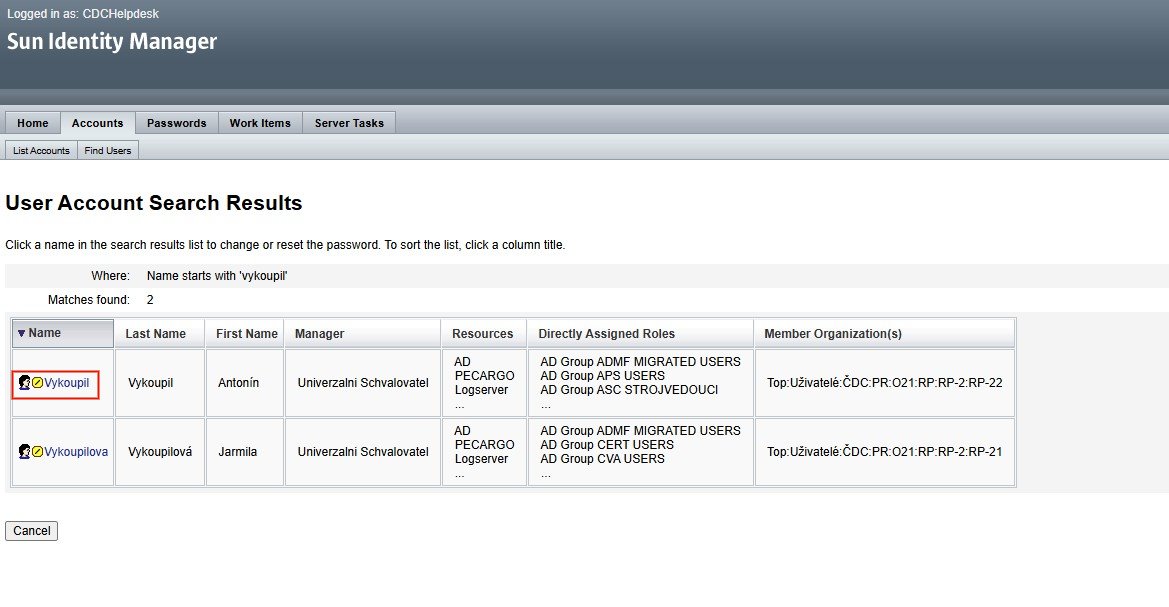Sort results by Last Name column
Viewport: 1169px width, 607px height.
(x=156, y=334)
